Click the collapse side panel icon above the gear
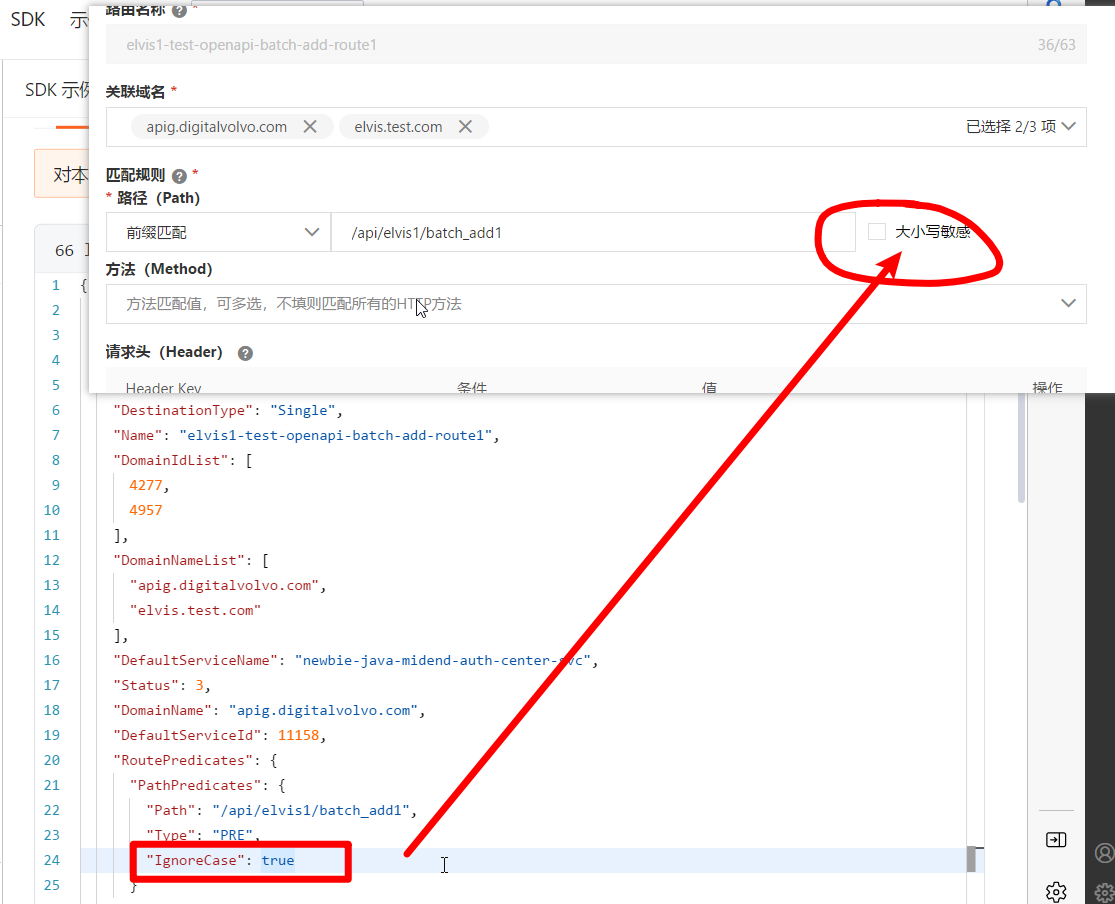Viewport: 1115px width, 904px height. [x=1056, y=840]
